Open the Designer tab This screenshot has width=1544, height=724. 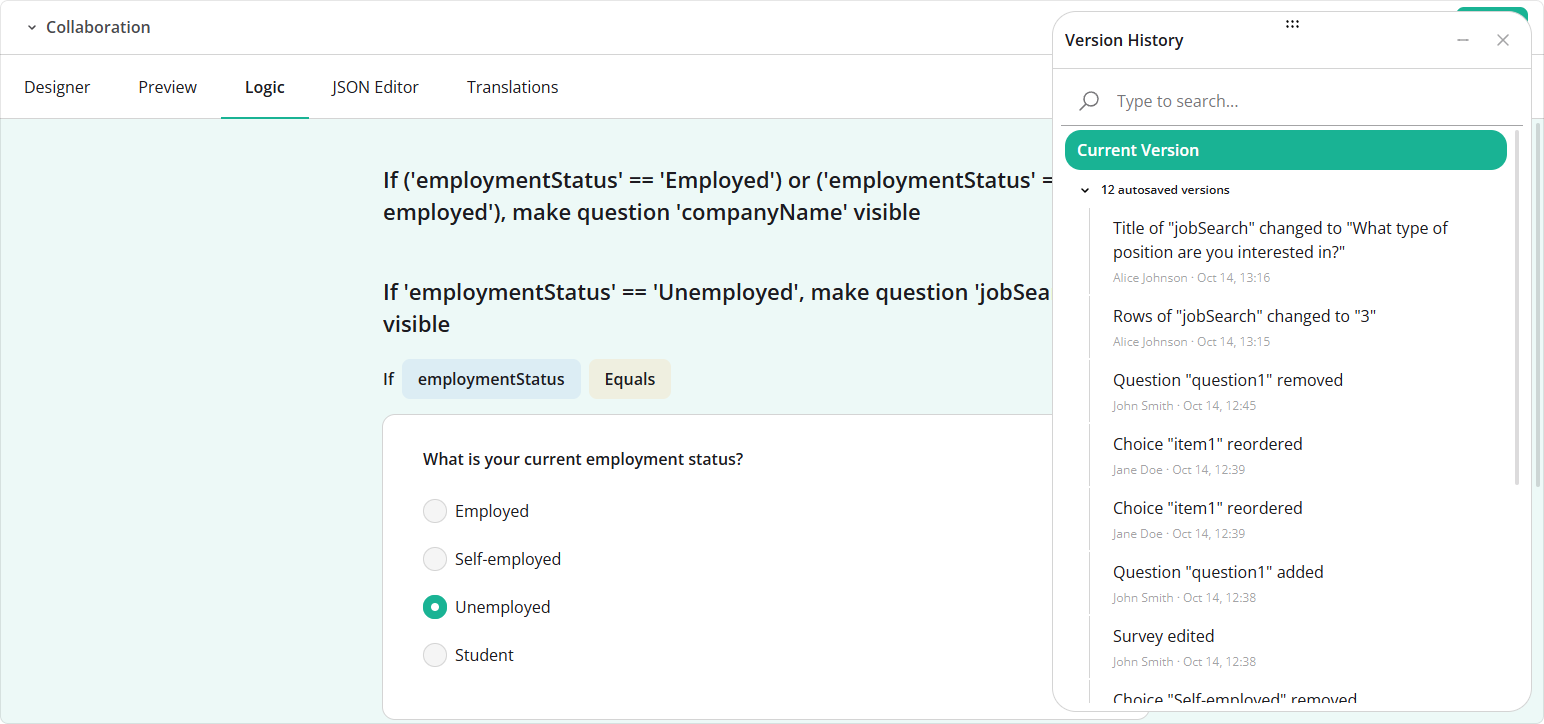[57, 87]
